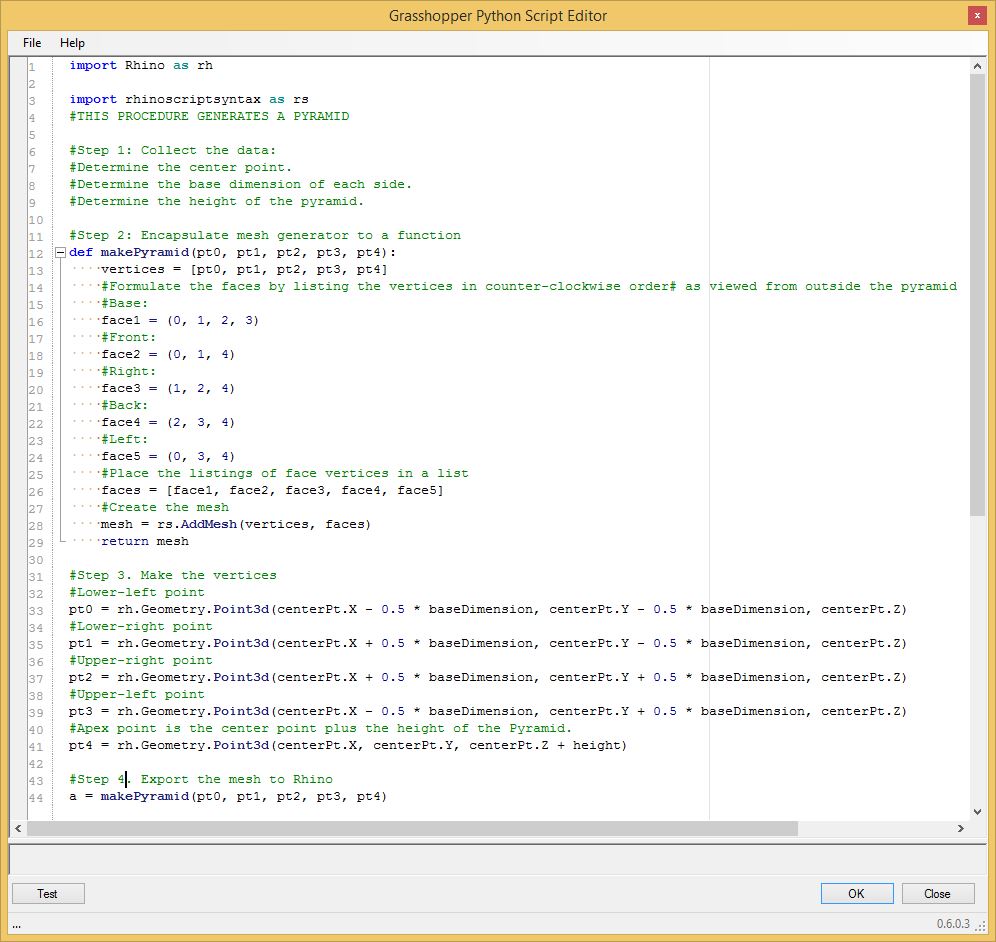This screenshot has width=996, height=942.
Task: Click the 'return mesh' line
Action: point(145,542)
